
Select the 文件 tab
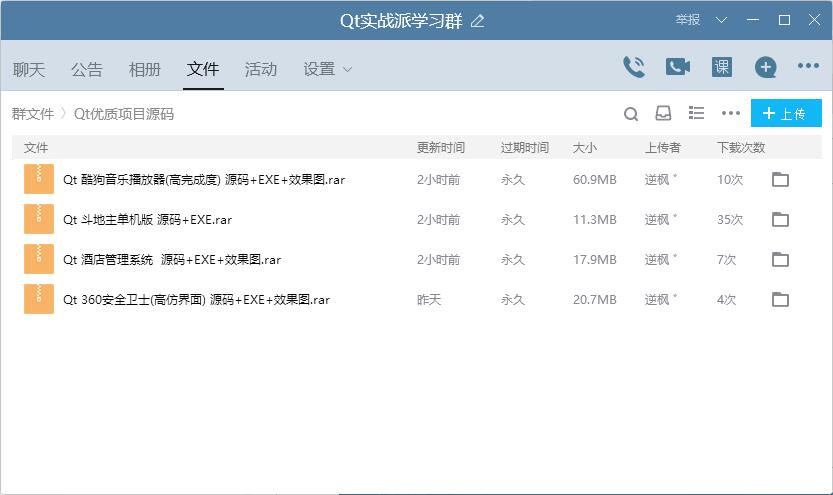pyautogui.click(x=203, y=69)
